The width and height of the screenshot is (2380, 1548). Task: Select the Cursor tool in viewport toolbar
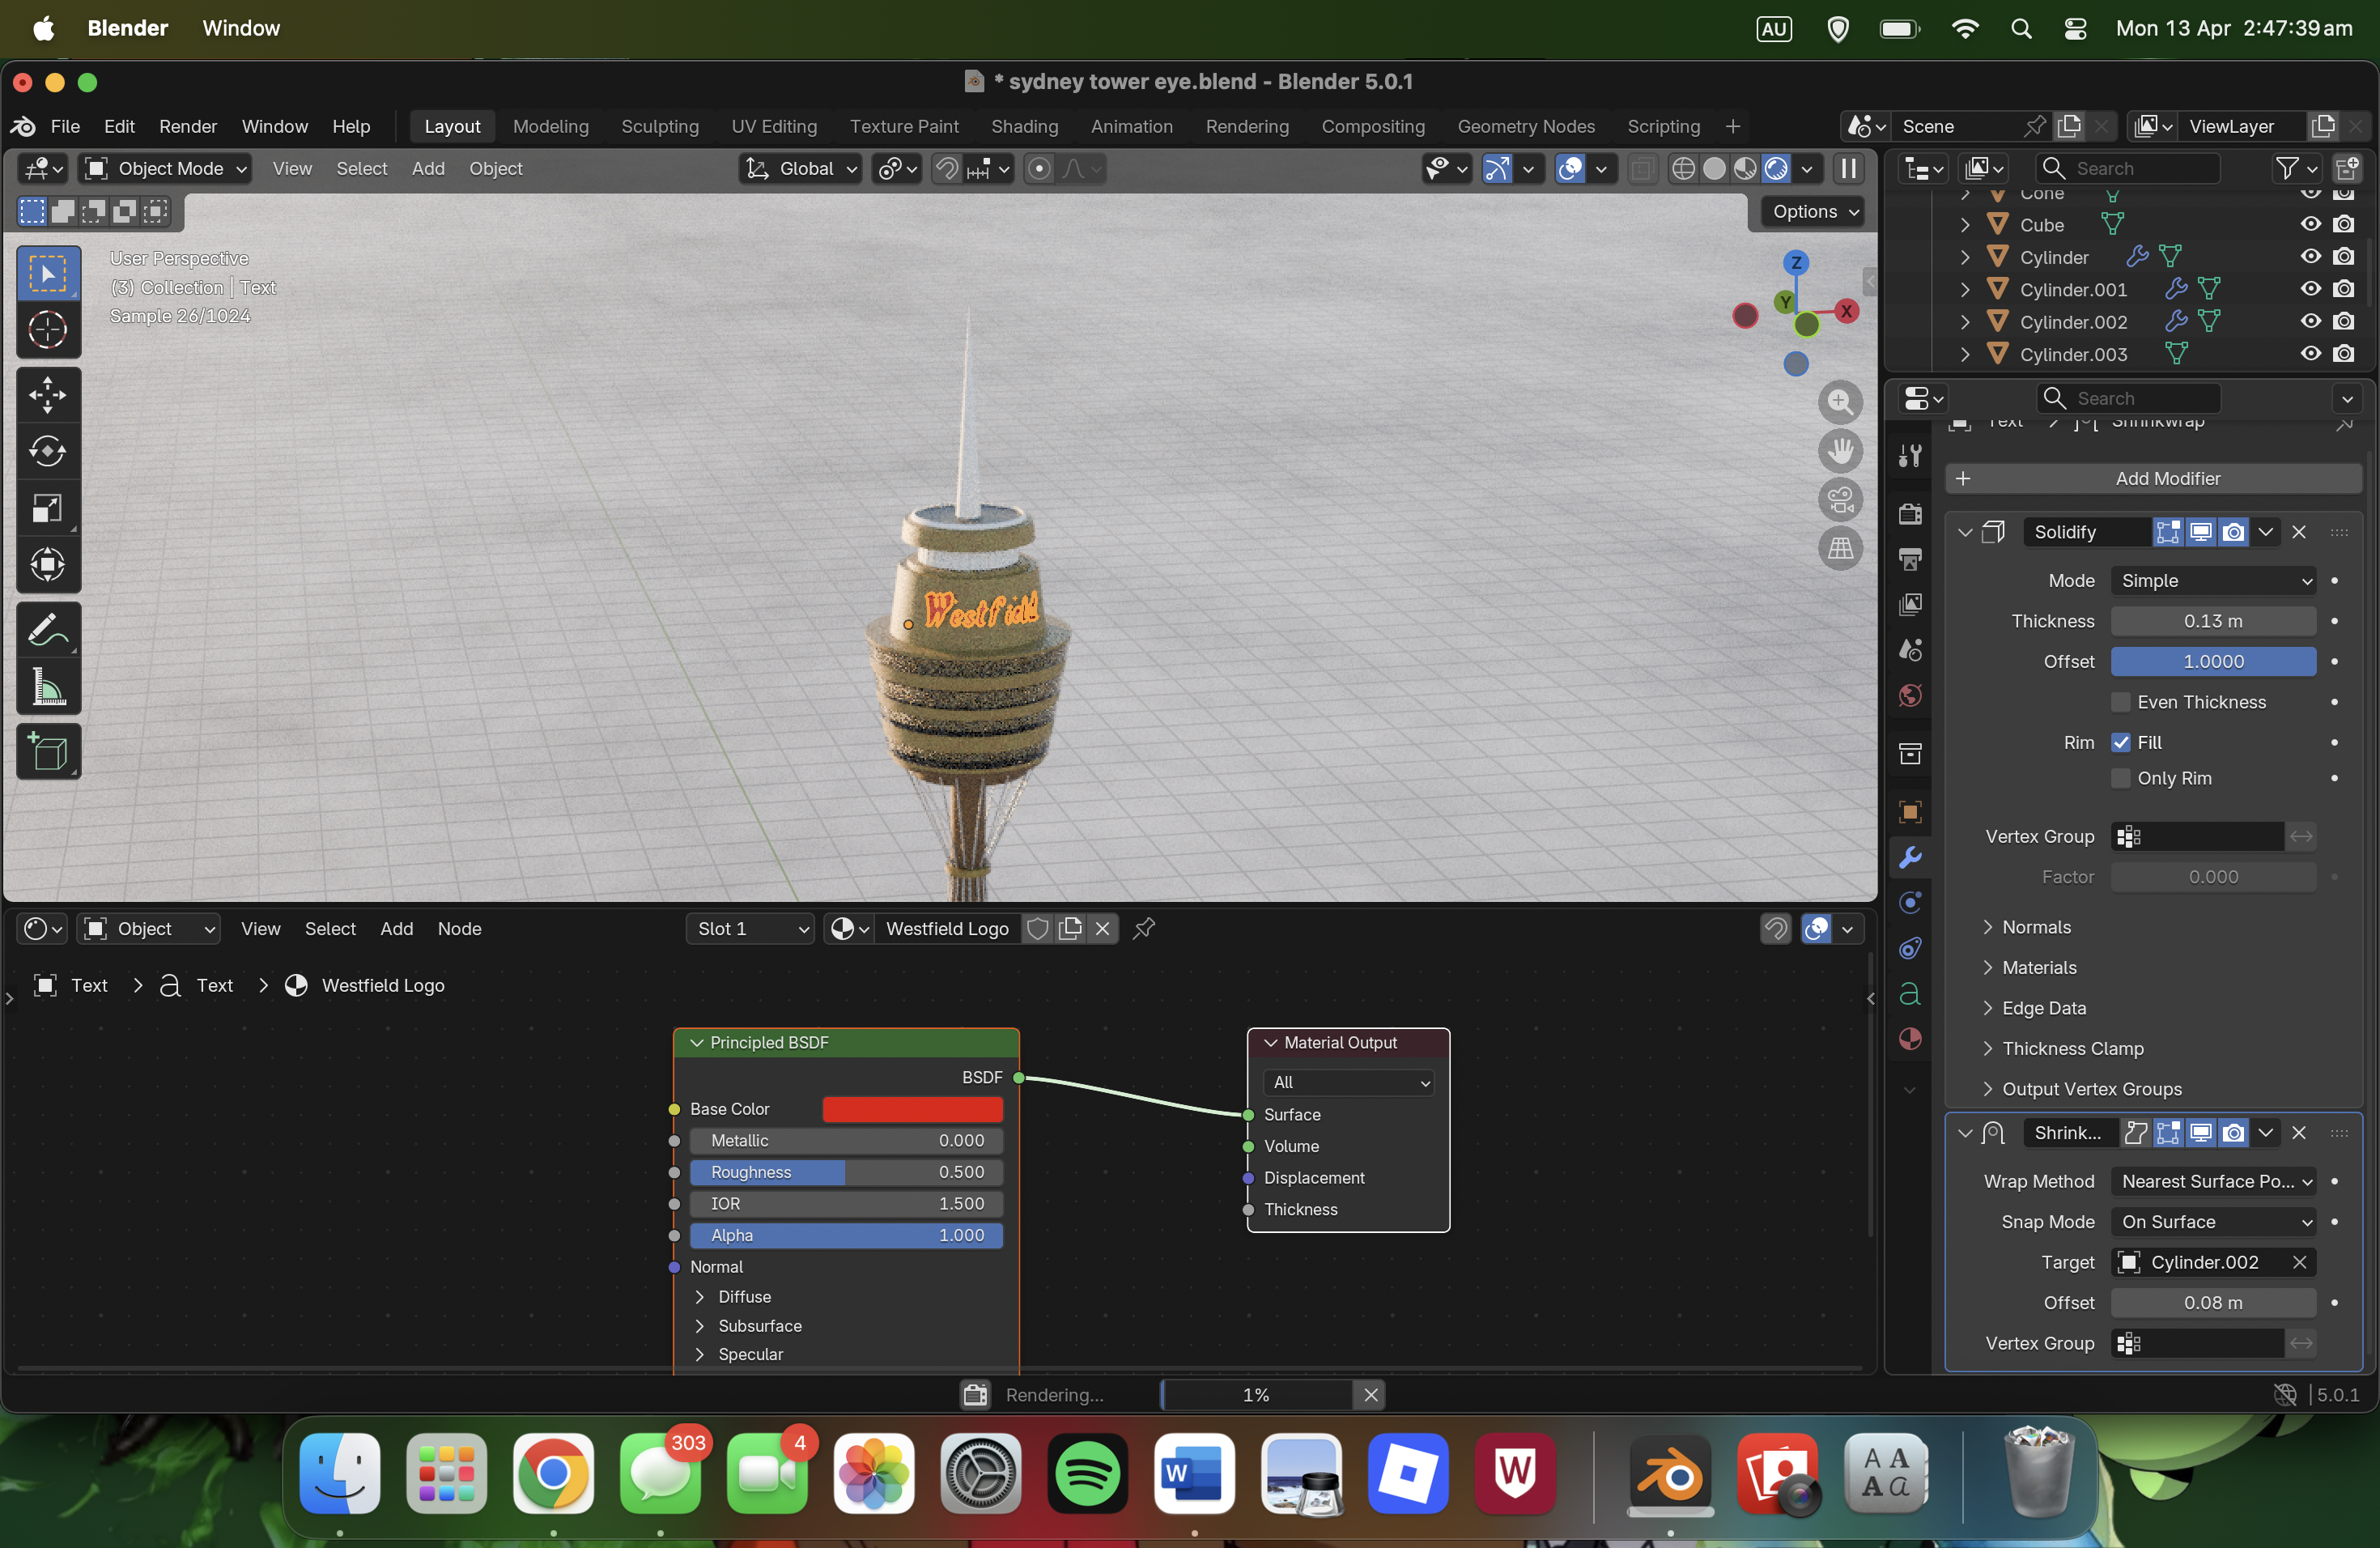[x=48, y=330]
